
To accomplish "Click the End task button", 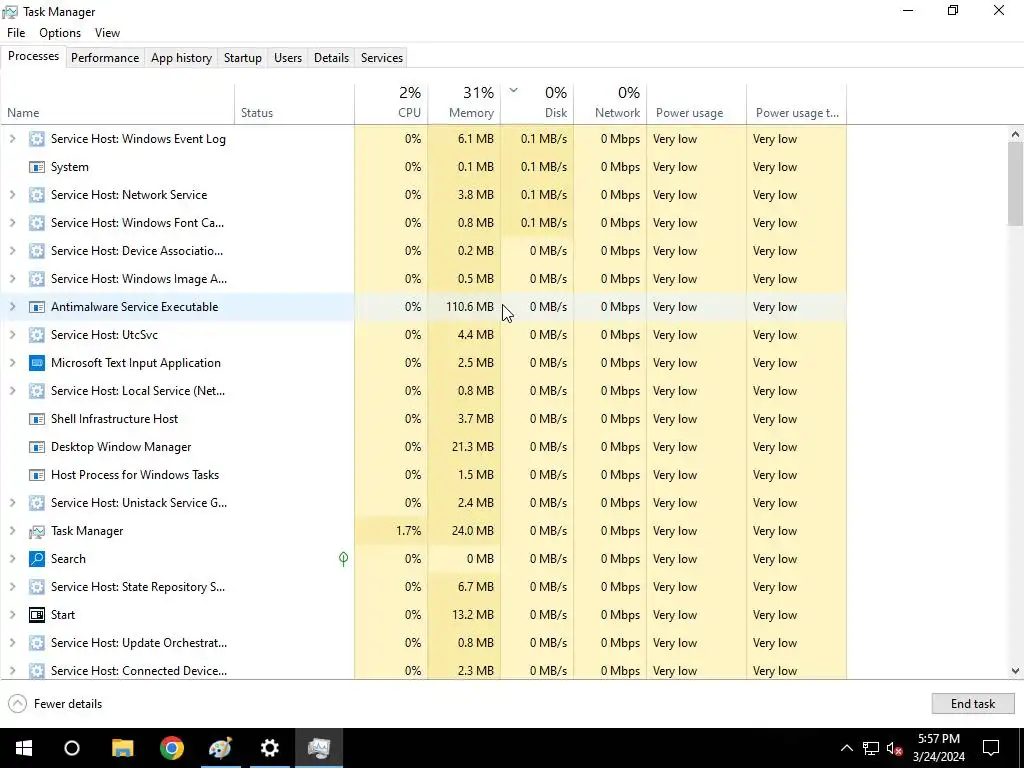I will 973,704.
